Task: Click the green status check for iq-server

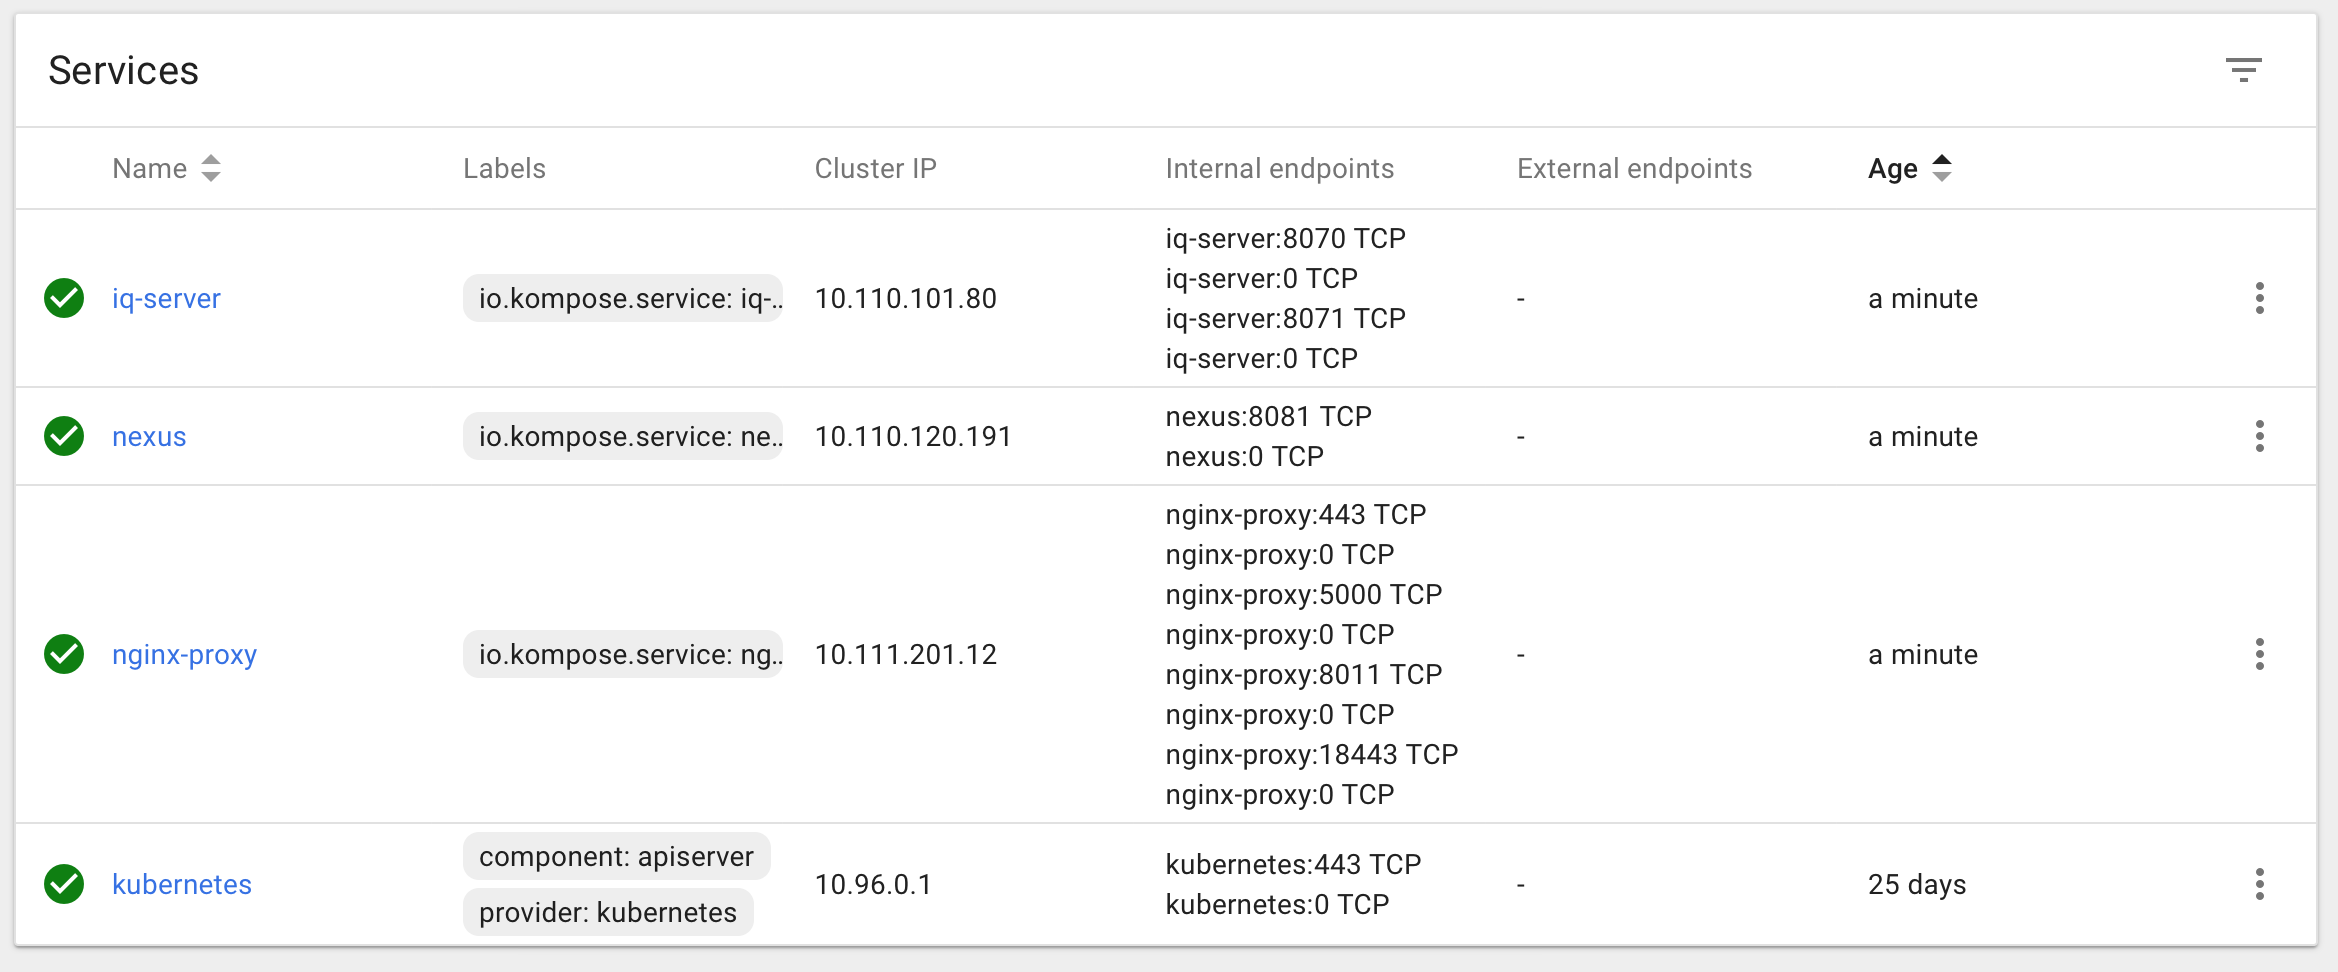Action: tap(64, 298)
